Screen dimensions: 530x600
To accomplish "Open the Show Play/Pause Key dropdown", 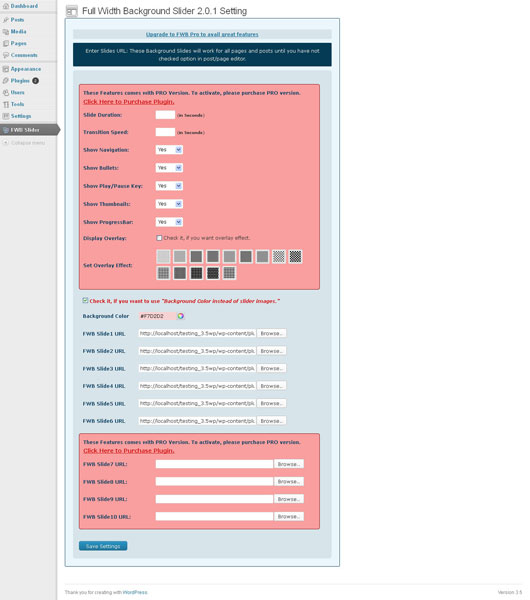I will (169, 186).
